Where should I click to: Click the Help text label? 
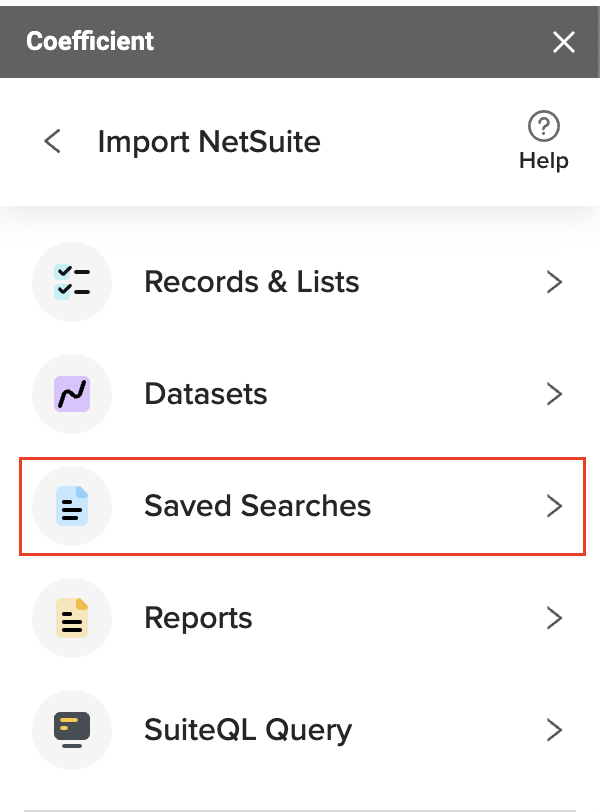point(544,161)
